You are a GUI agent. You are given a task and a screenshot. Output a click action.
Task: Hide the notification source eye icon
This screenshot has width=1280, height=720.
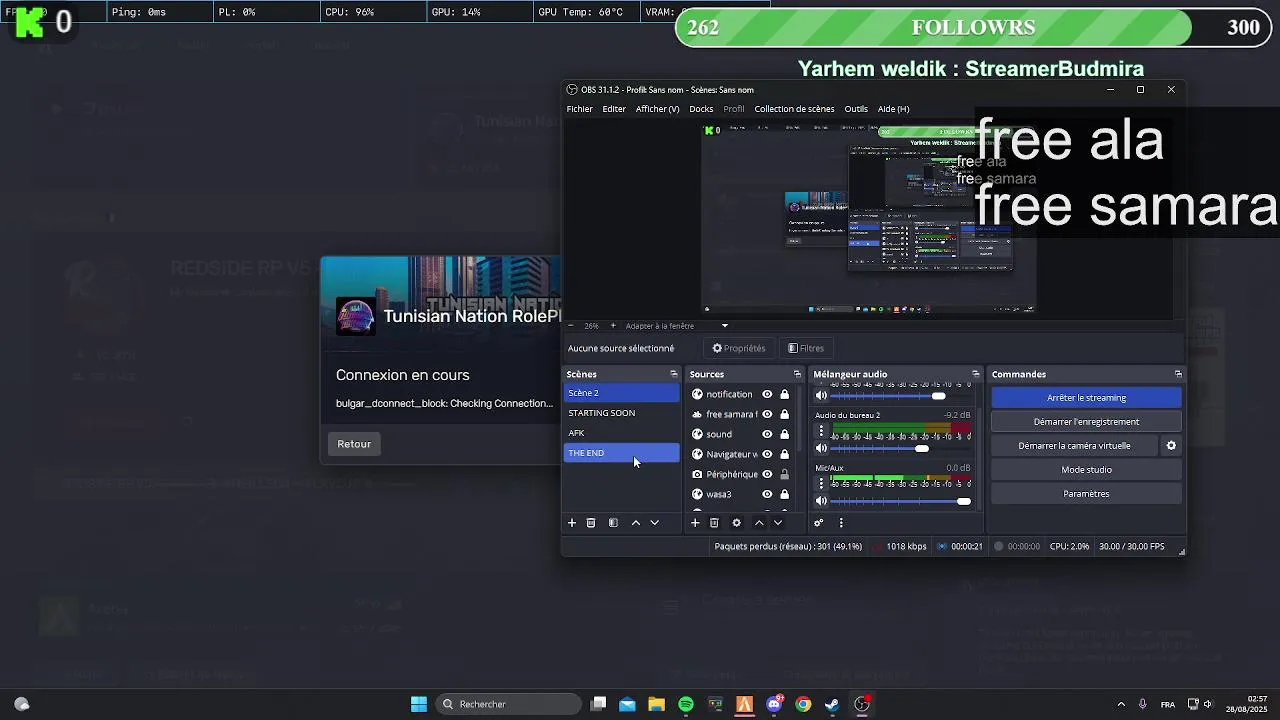pos(767,394)
